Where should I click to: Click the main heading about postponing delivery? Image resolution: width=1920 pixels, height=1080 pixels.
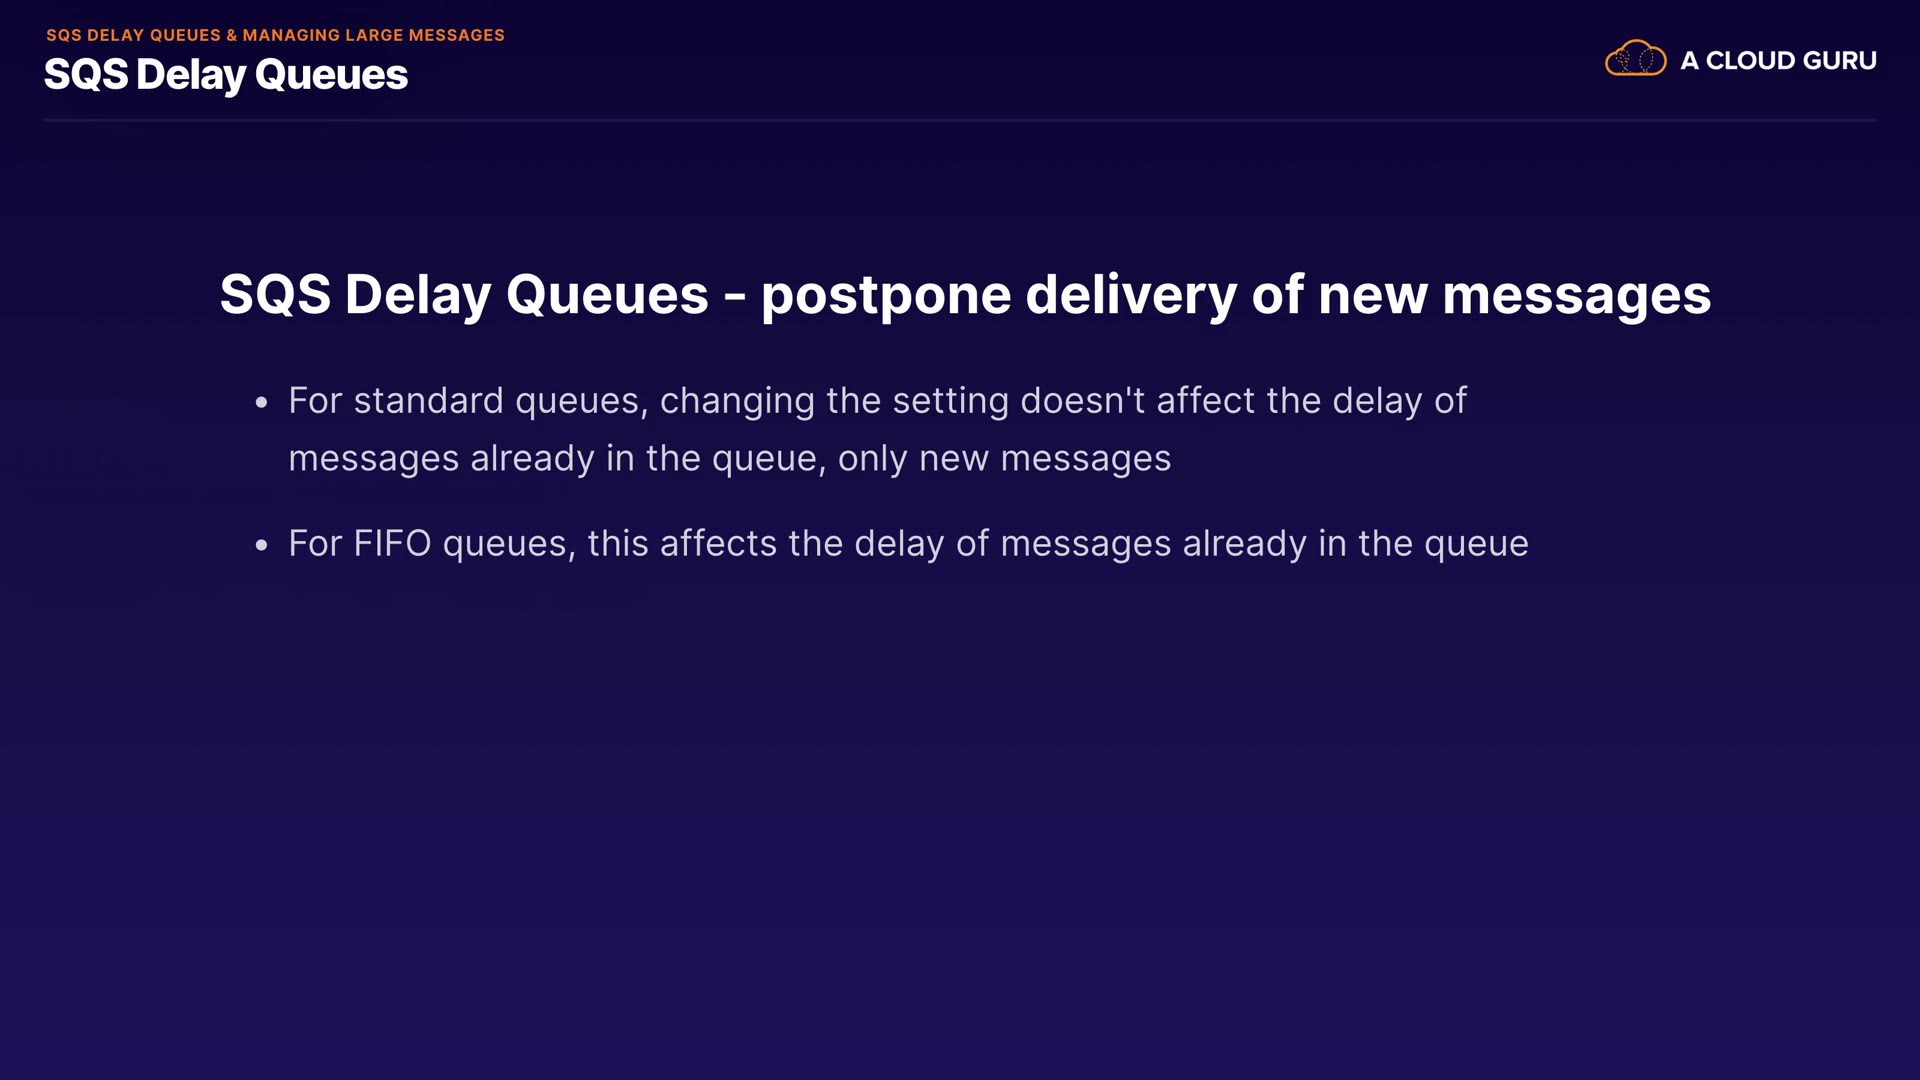coord(965,295)
